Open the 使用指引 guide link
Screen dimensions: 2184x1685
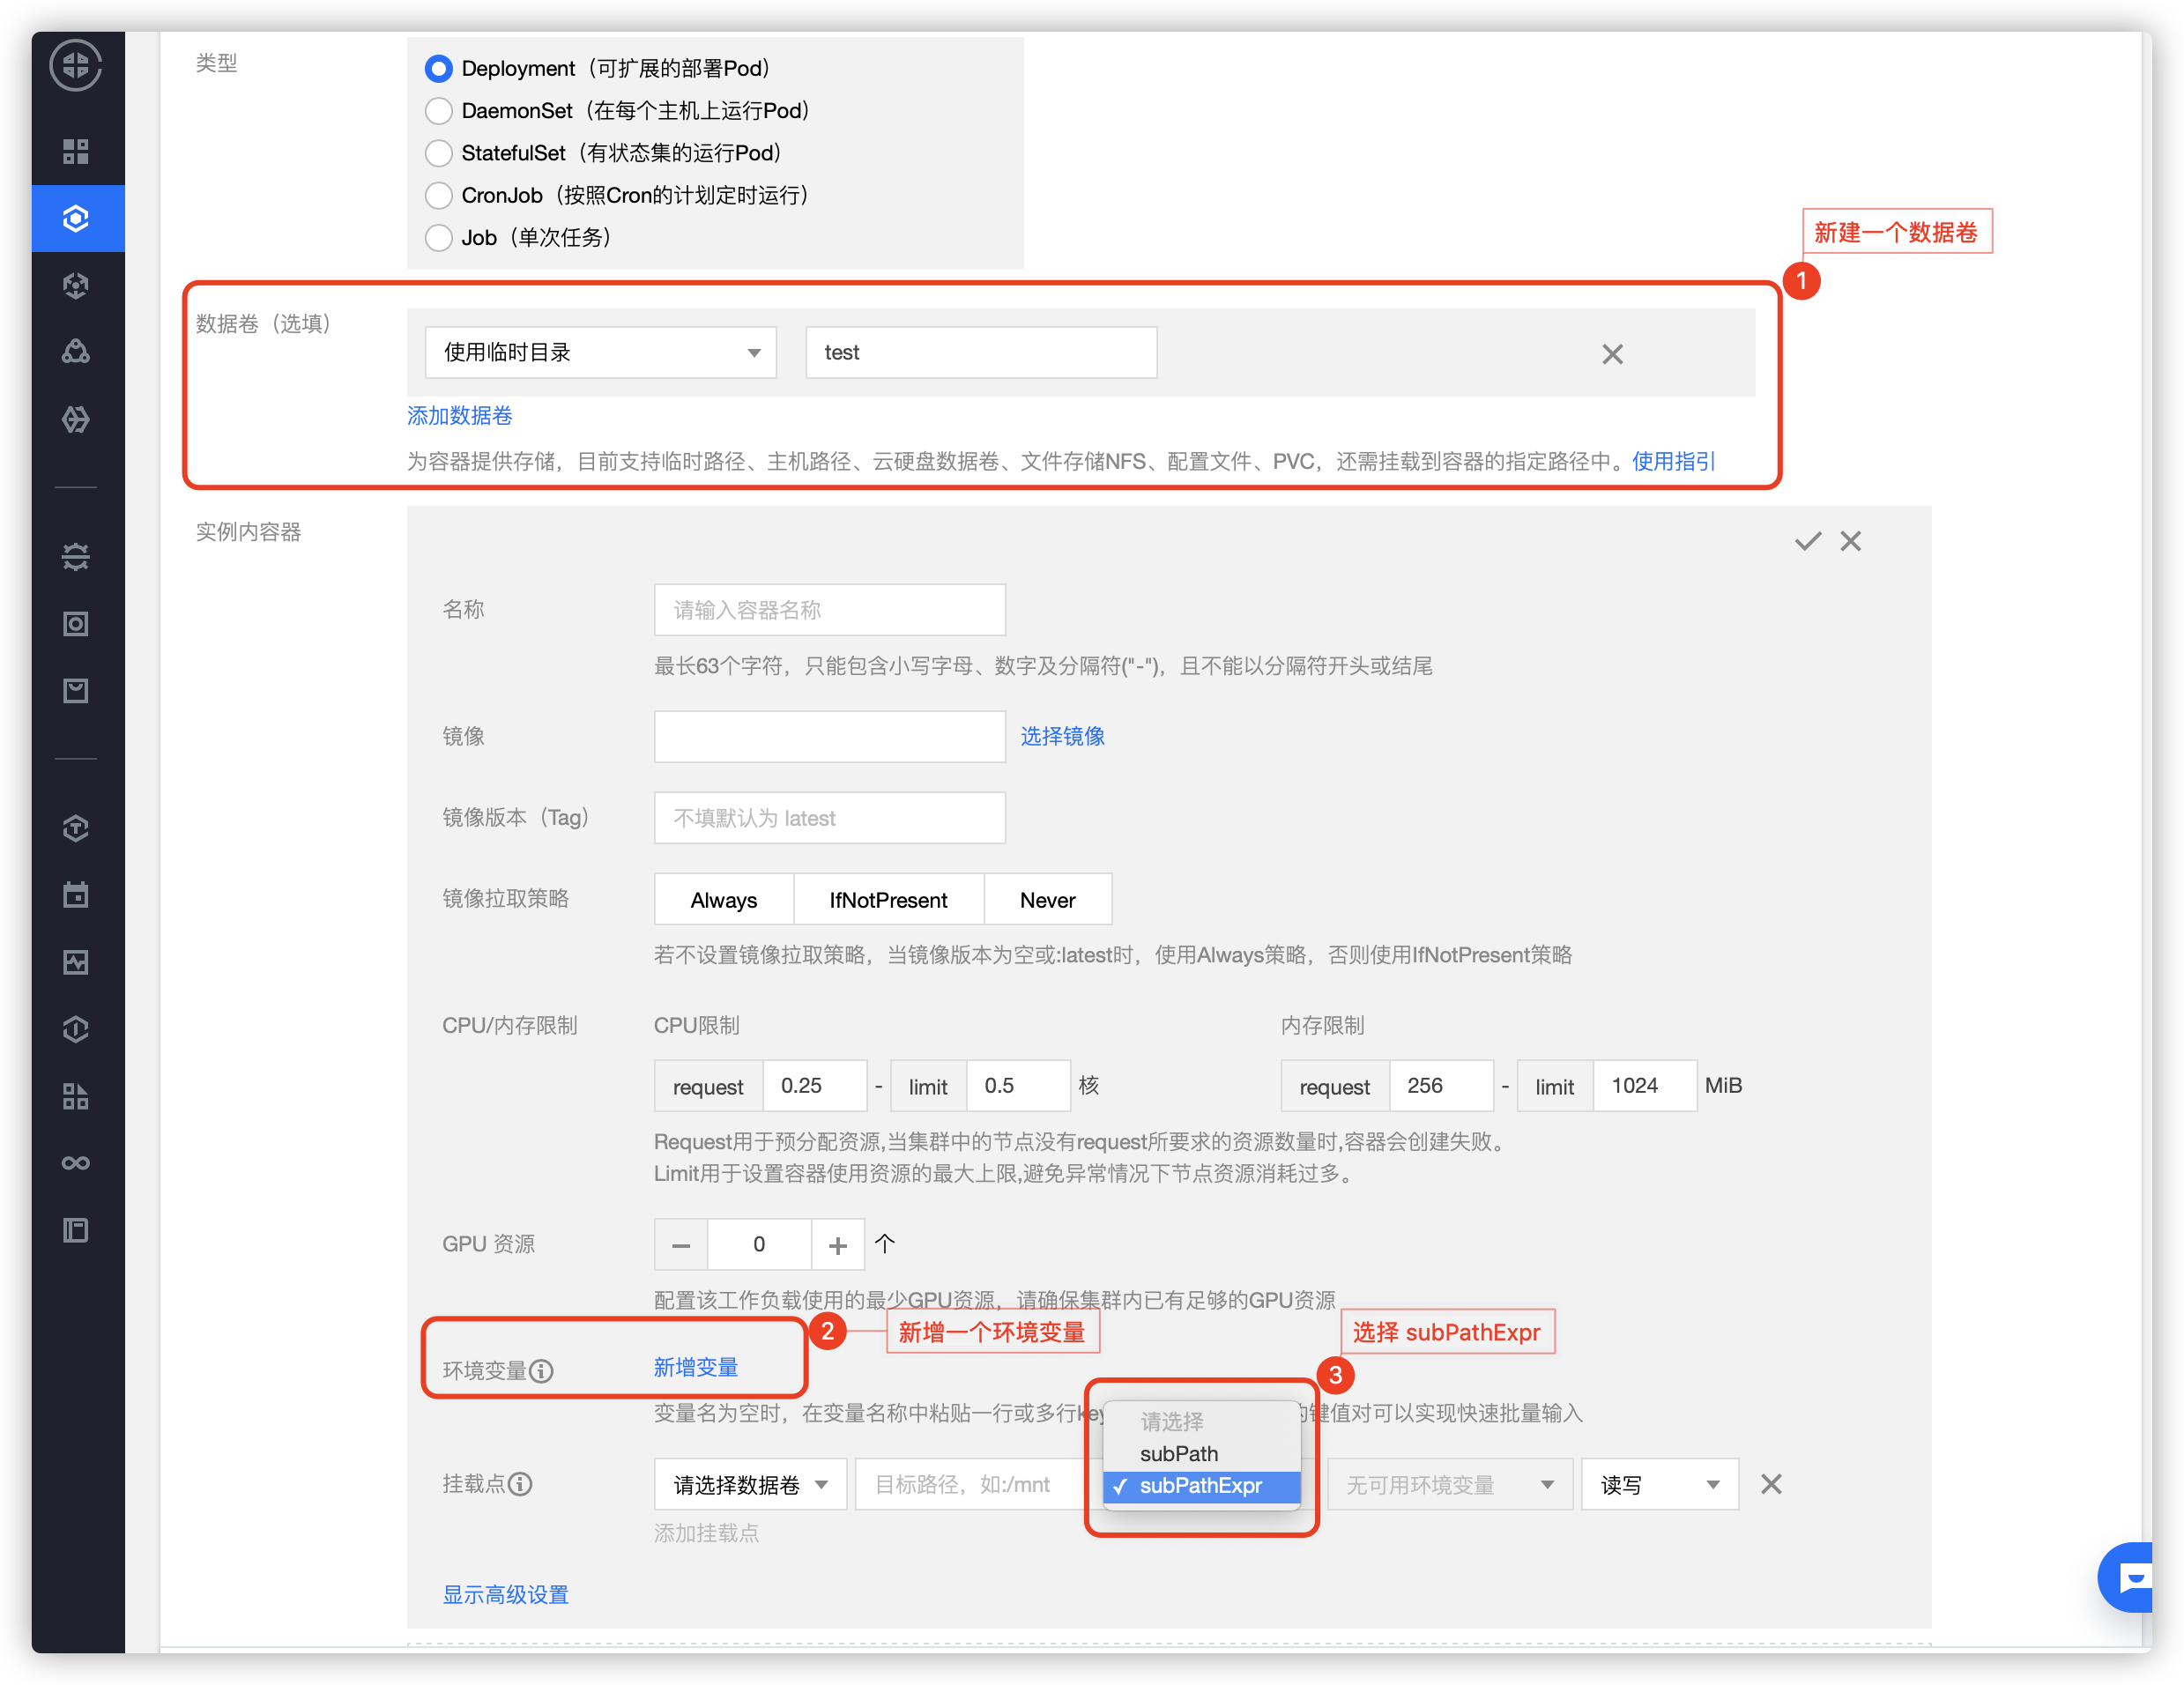[1674, 461]
